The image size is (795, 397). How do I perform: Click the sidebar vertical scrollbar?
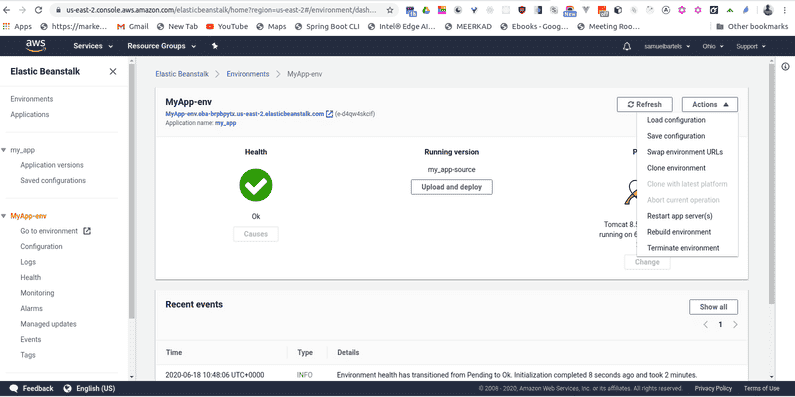(x=132, y=192)
